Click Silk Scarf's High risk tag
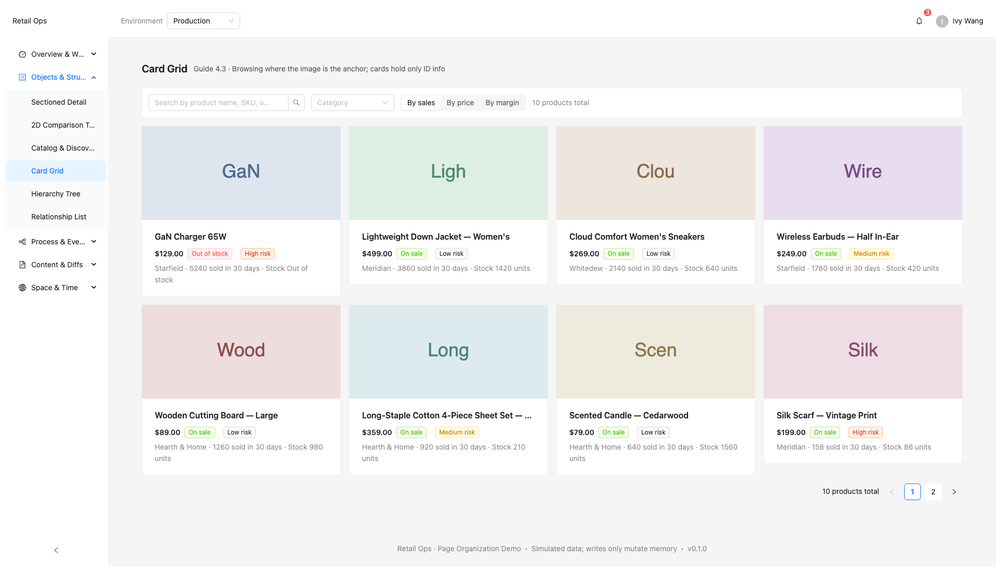The image size is (1000, 571). pyautogui.click(x=865, y=433)
